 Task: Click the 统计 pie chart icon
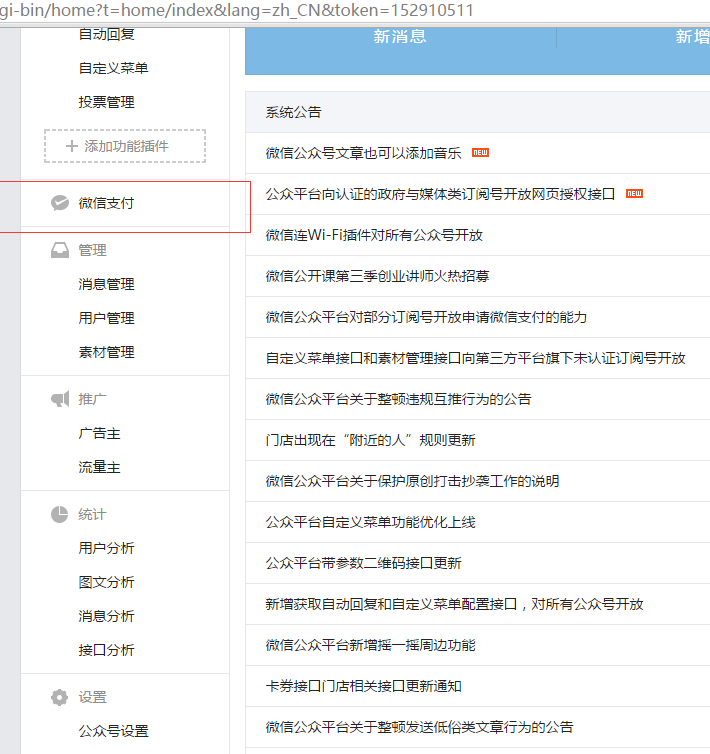coord(60,514)
